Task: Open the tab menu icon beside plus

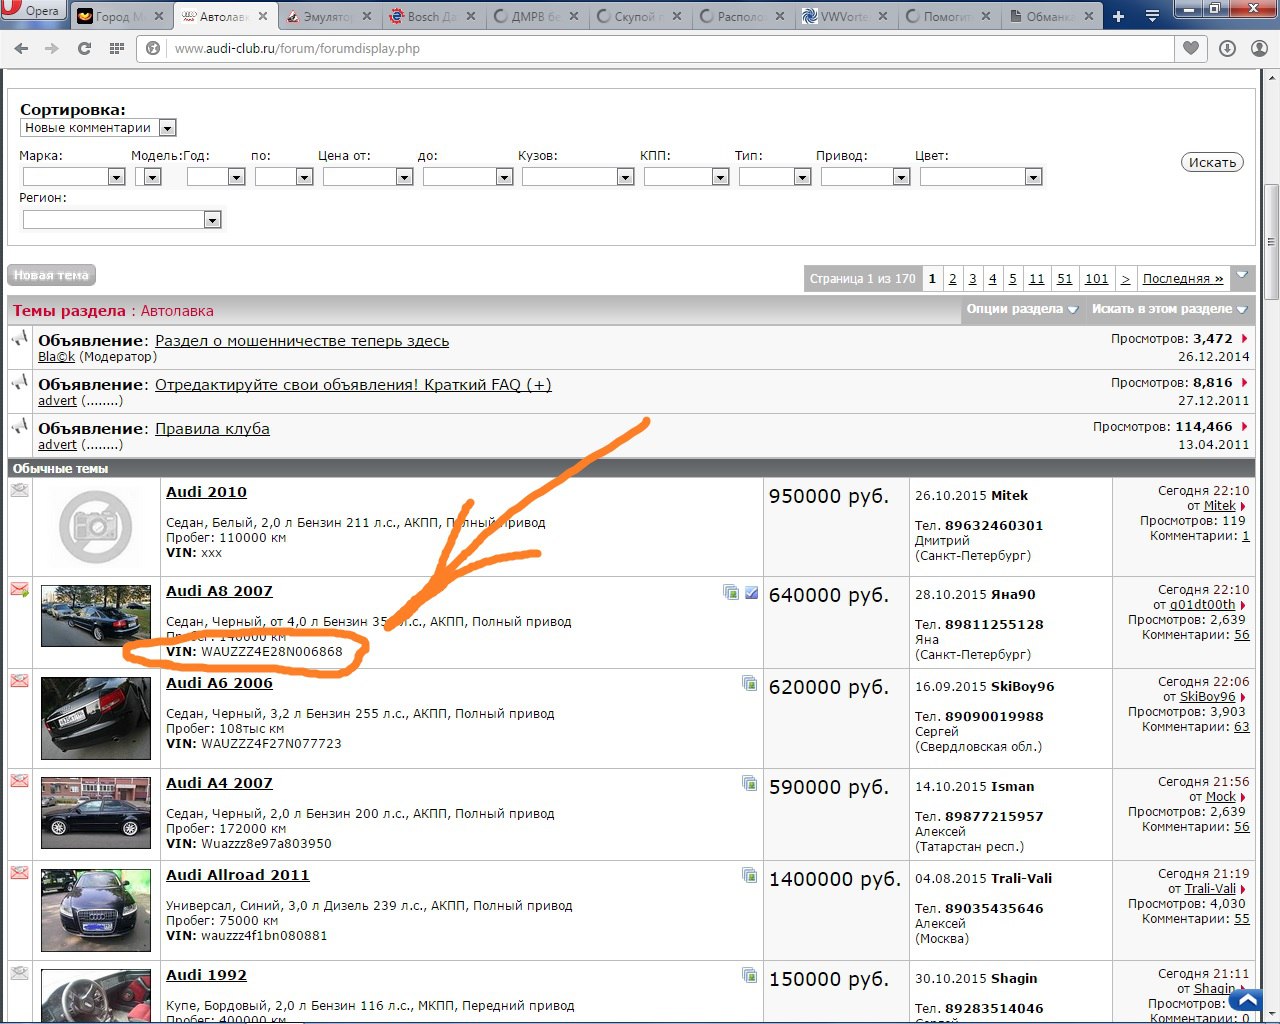Action: point(1152,16)
